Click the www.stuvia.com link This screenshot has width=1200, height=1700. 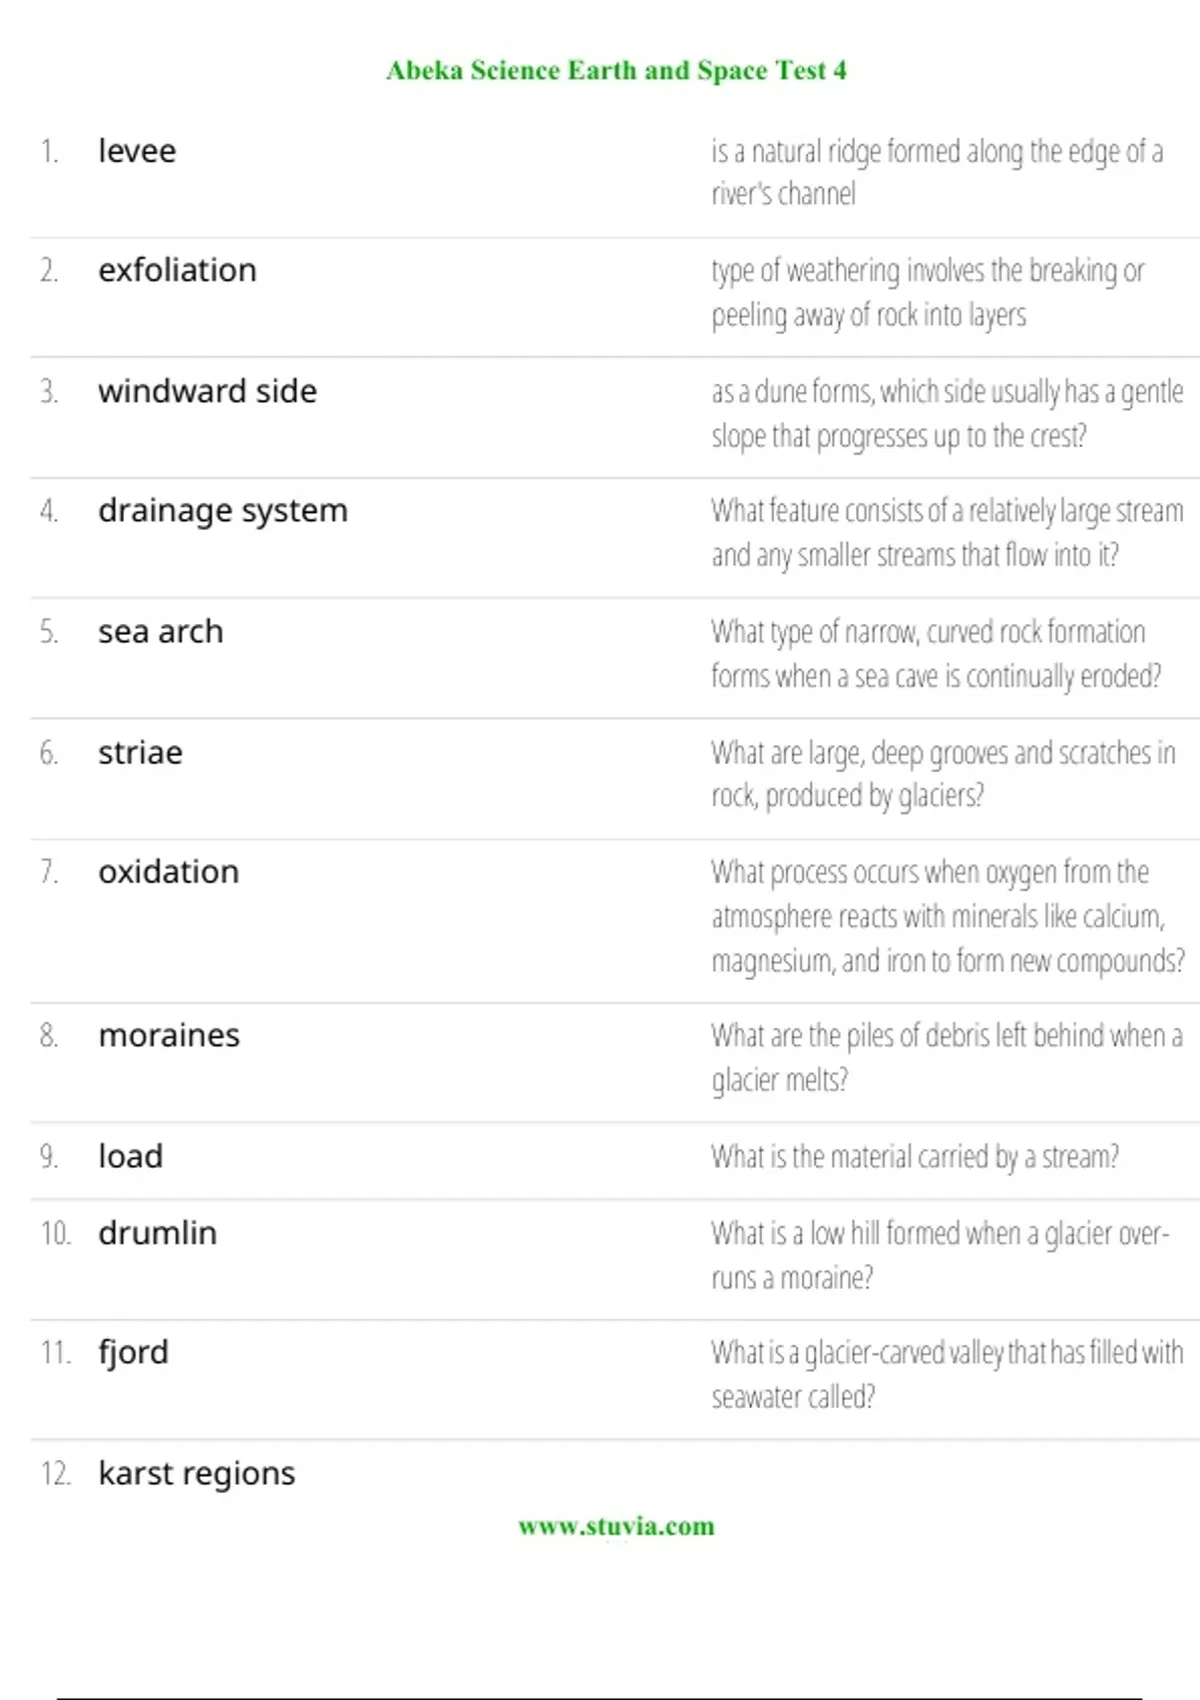(616, 1526)
